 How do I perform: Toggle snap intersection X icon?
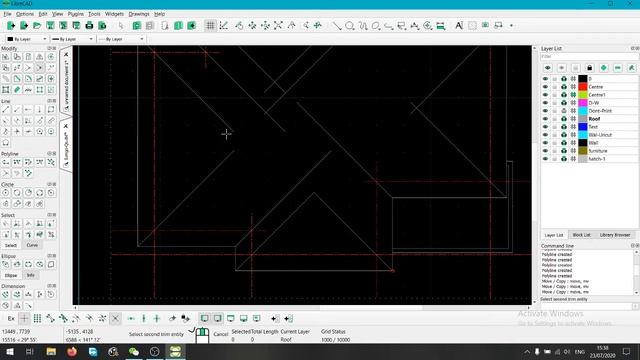coord(116,319)
